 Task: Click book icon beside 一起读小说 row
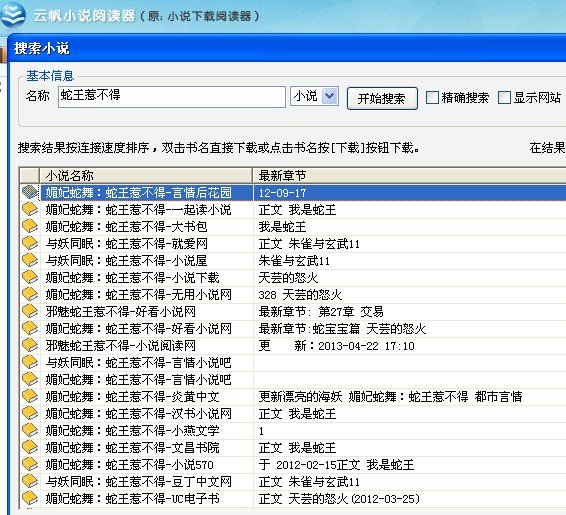point(30,209)
